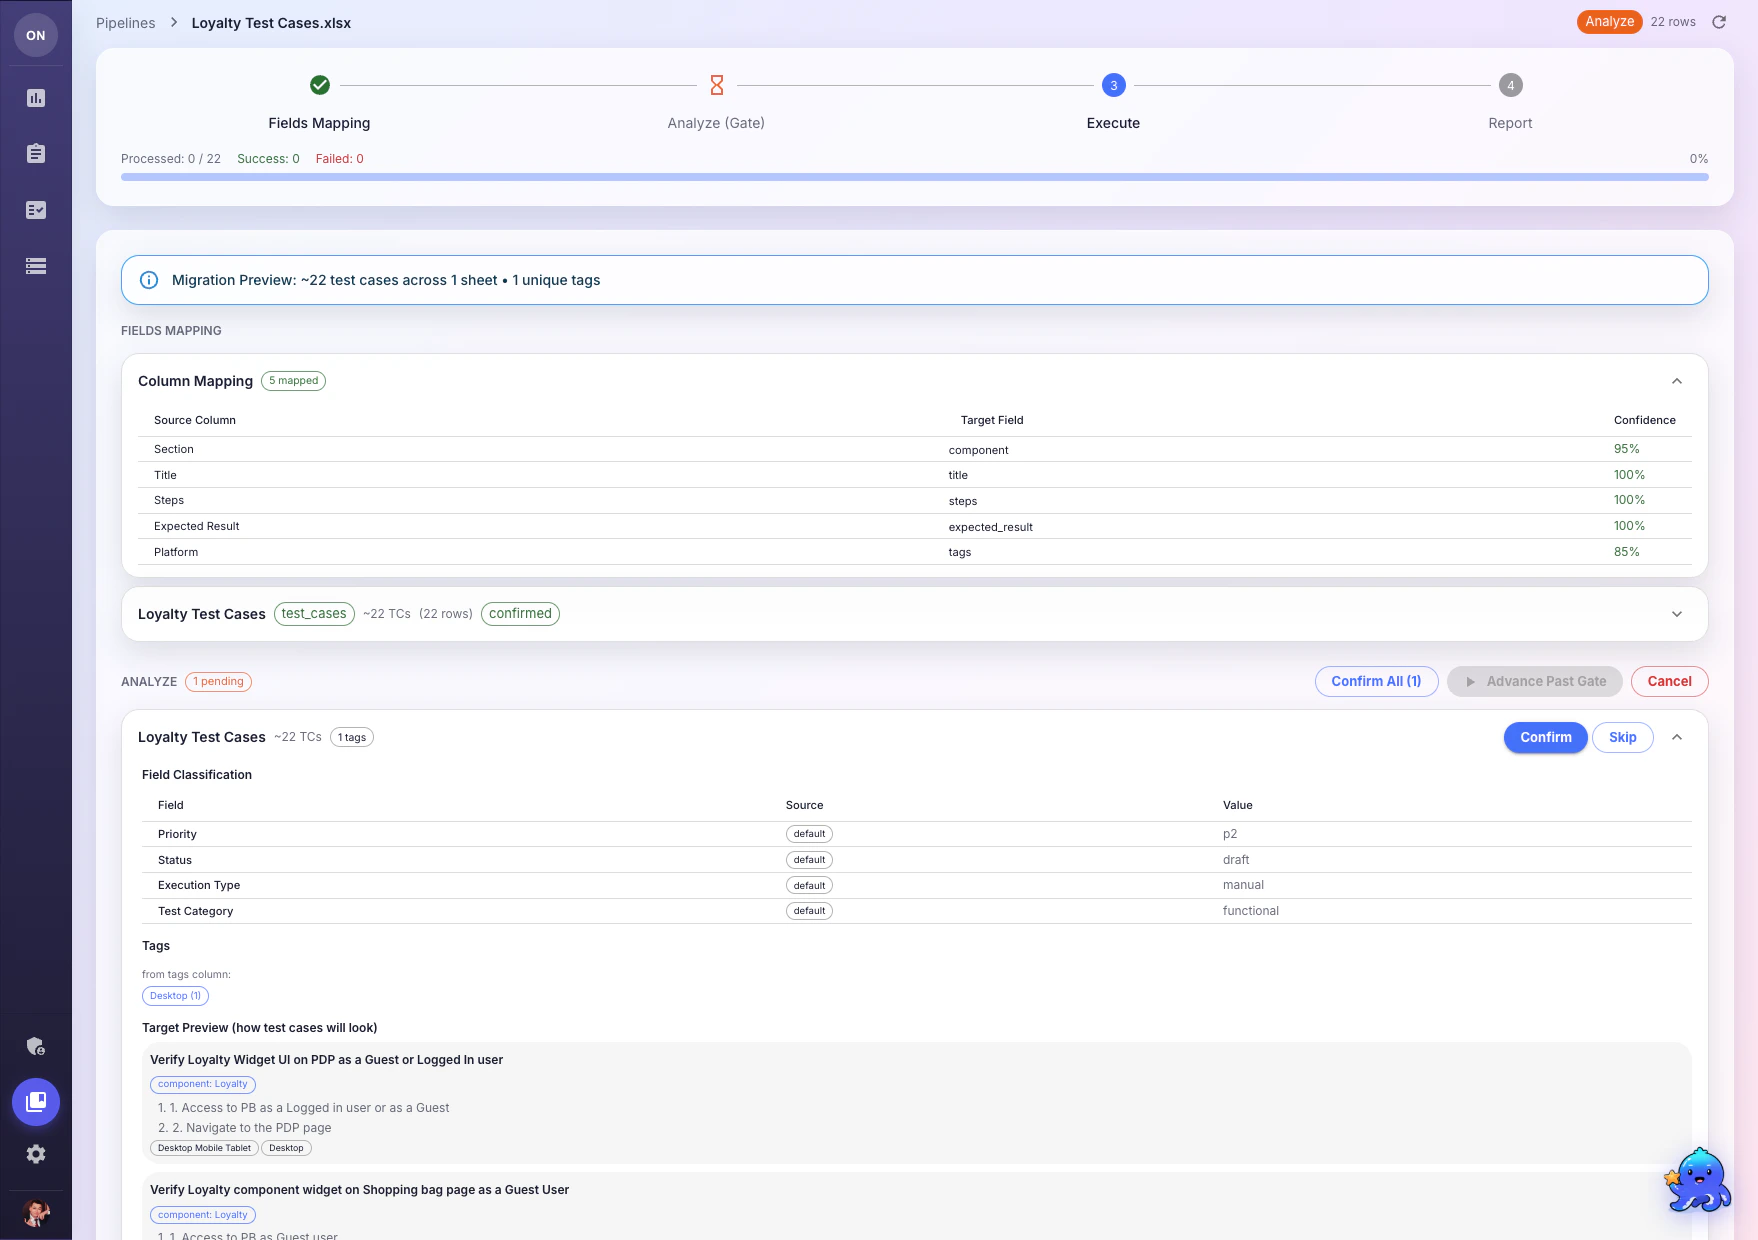Image resolution: width=1758 pixels, height=1240 pixels.
Task: Click the admin shield icon near sidebar bottom
Action: pos(36,1046)
